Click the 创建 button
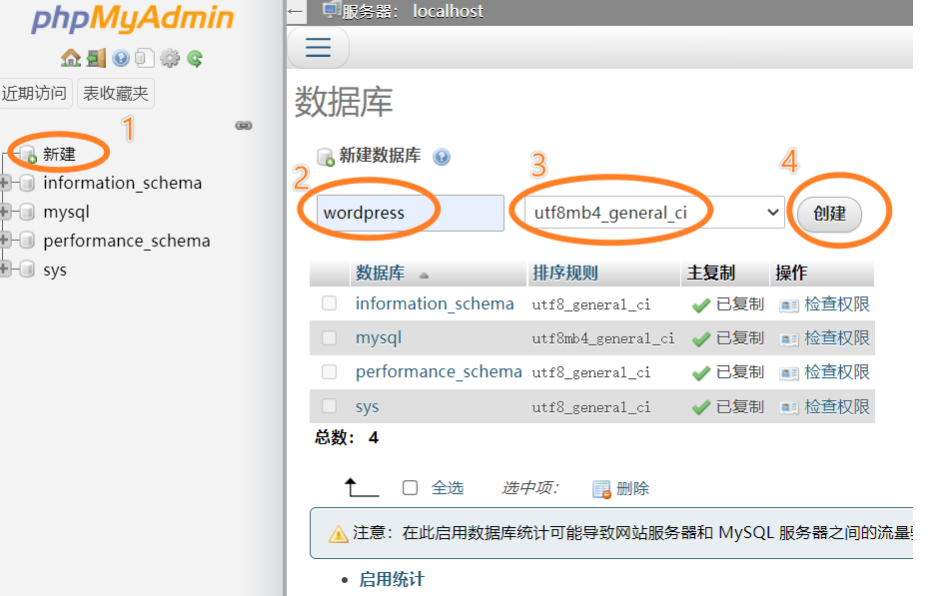The width and height of the screenshot is (928, 596). click(829, 214)
